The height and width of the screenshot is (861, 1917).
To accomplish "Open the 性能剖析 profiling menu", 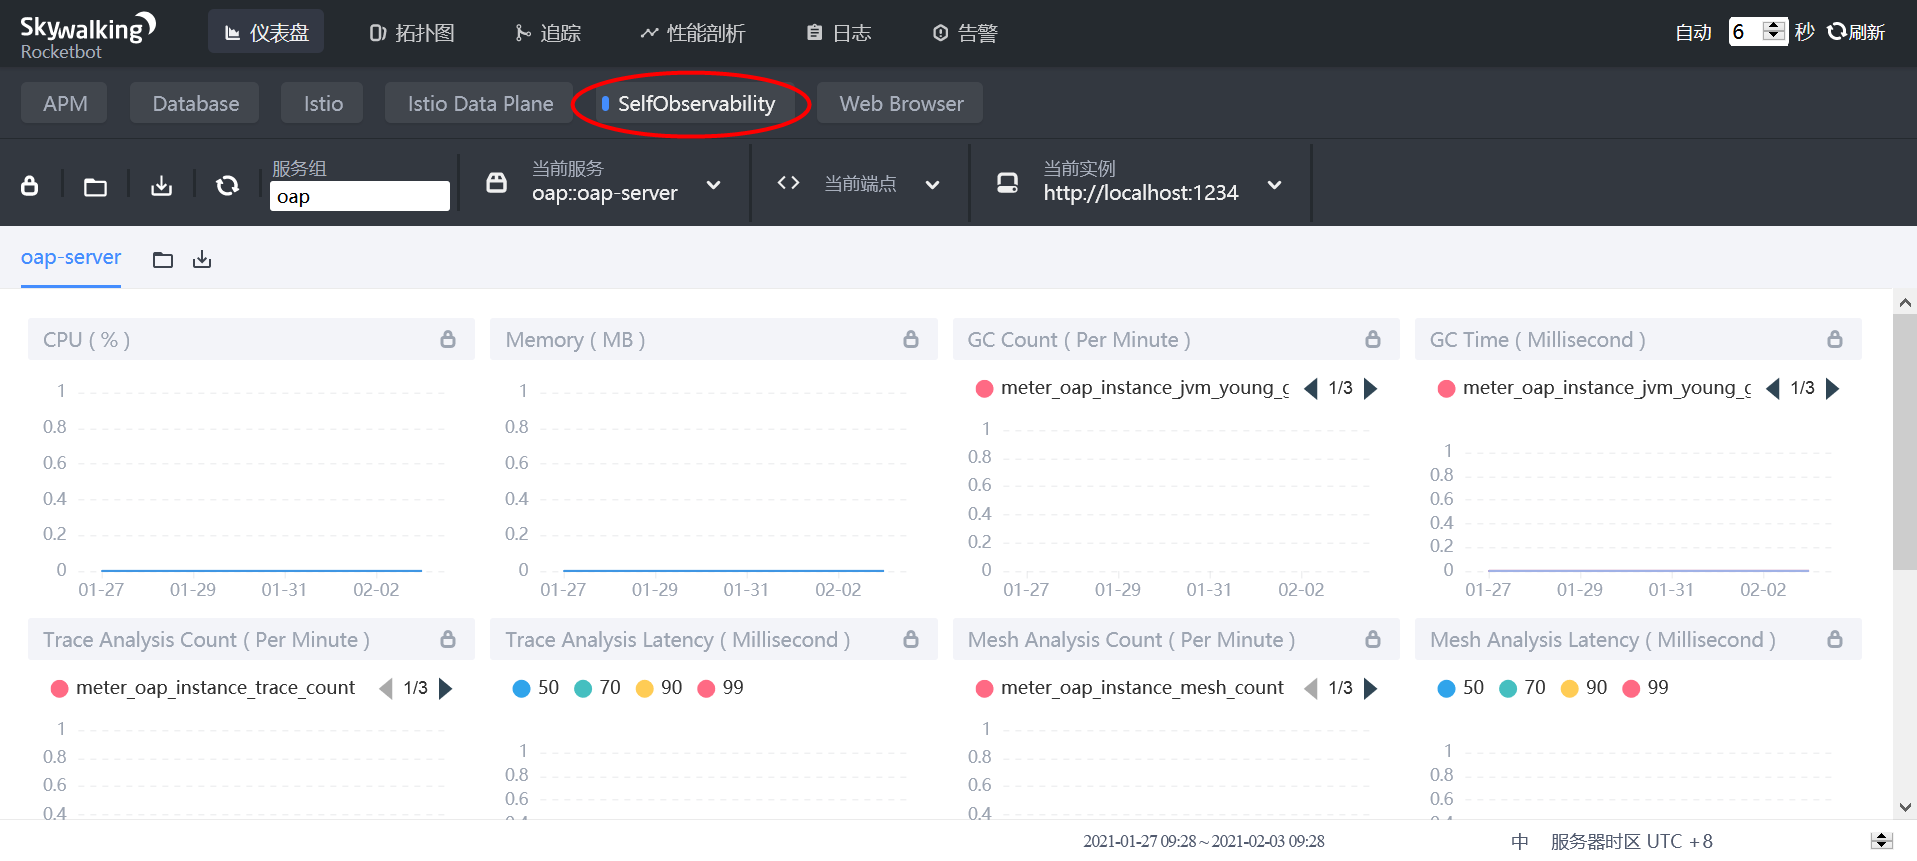I will pyautogui.click(x=693, y=33).
